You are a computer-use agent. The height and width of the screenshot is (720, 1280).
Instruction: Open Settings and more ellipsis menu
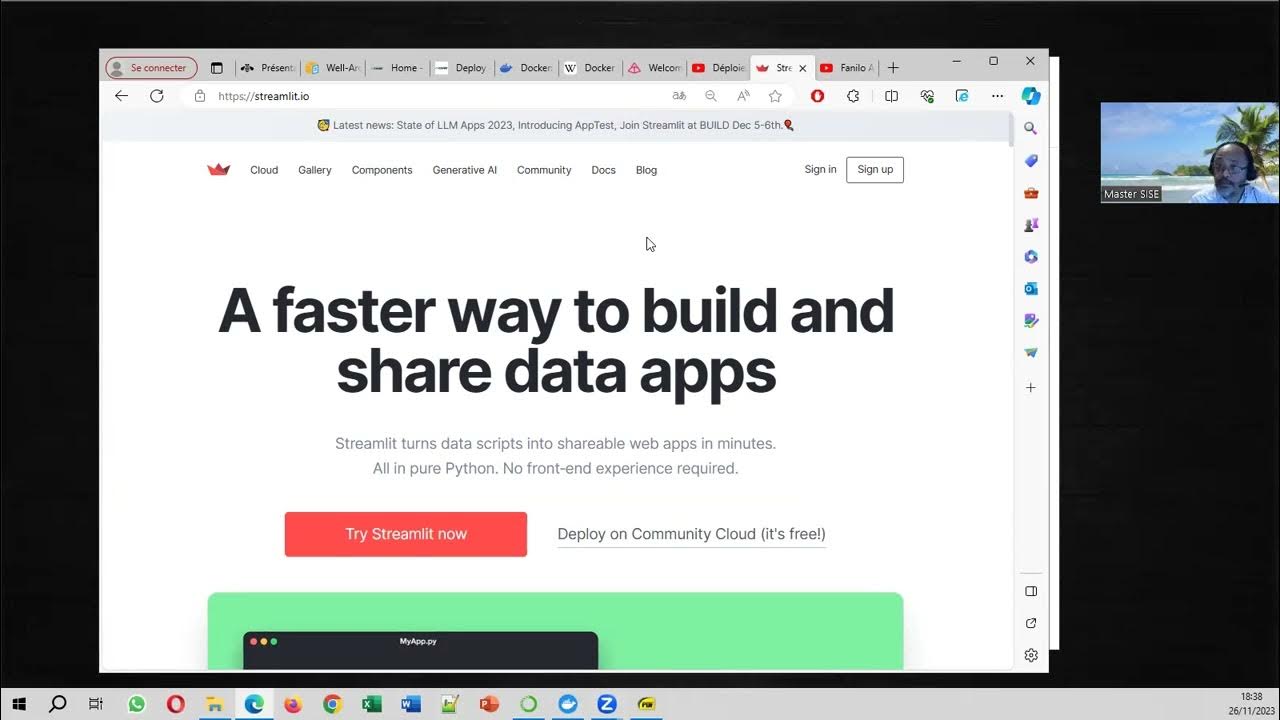click(997, 96)
